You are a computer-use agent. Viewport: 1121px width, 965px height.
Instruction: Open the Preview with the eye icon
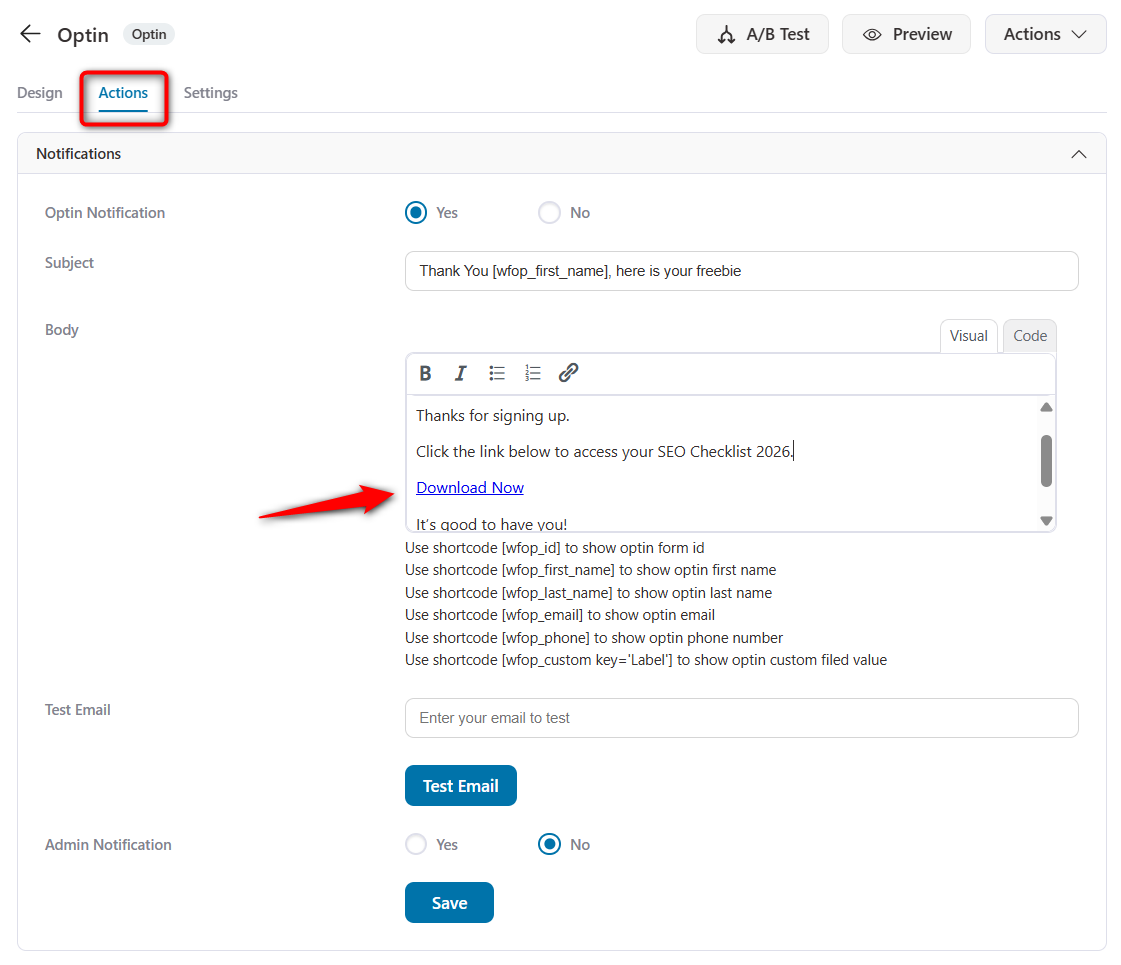905,33
